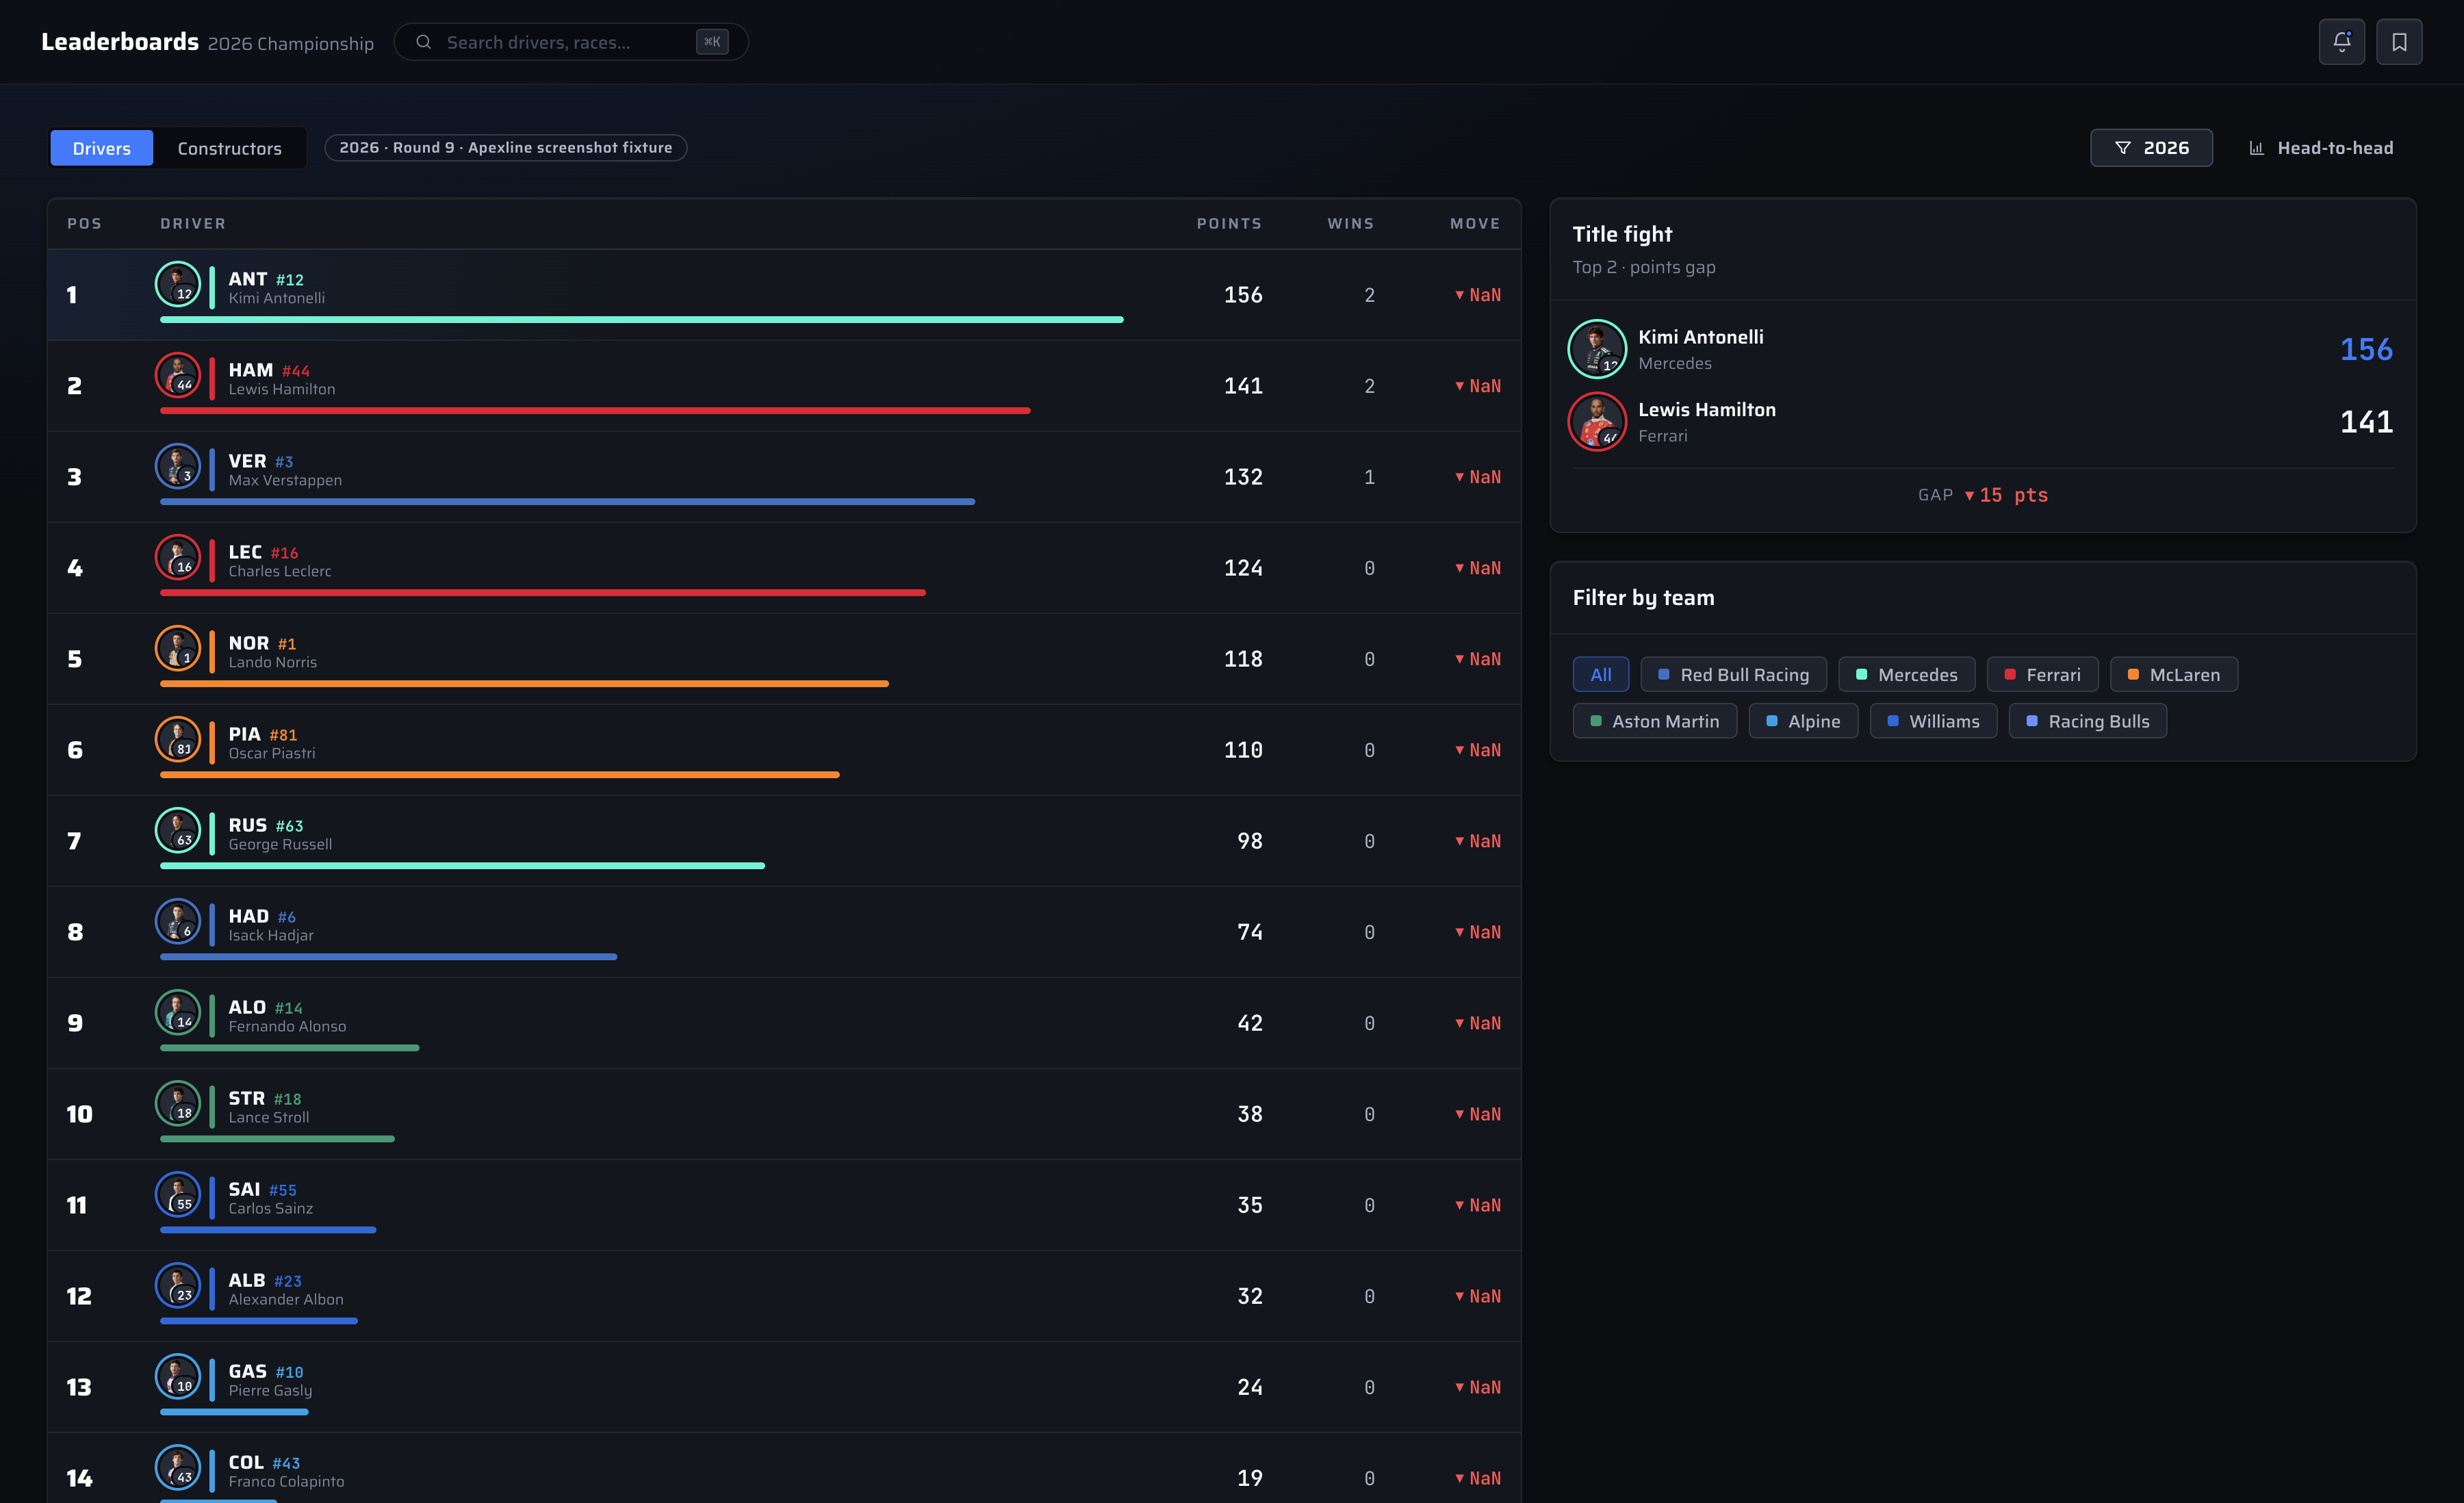Click Hamilton's red points bar
The width and height of the screenshot is (2464, 1503).
[x=595, y=411]
